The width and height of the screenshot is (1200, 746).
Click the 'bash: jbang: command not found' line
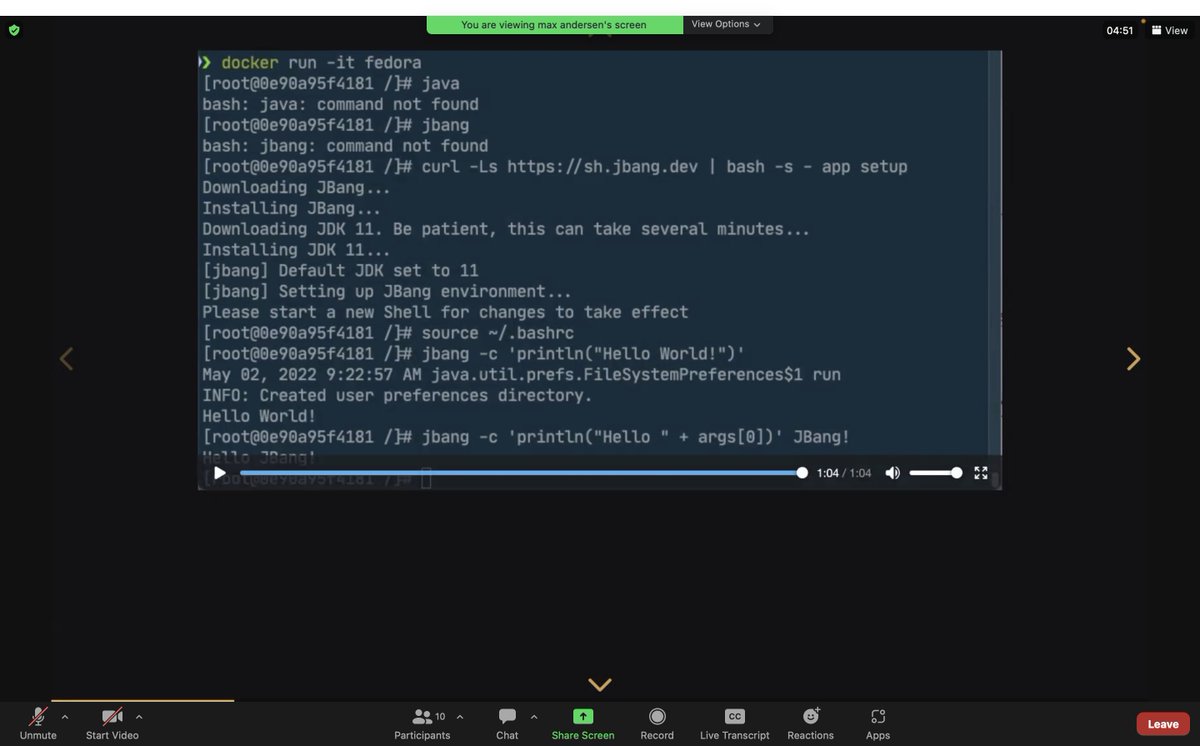(x=345, y=146)
